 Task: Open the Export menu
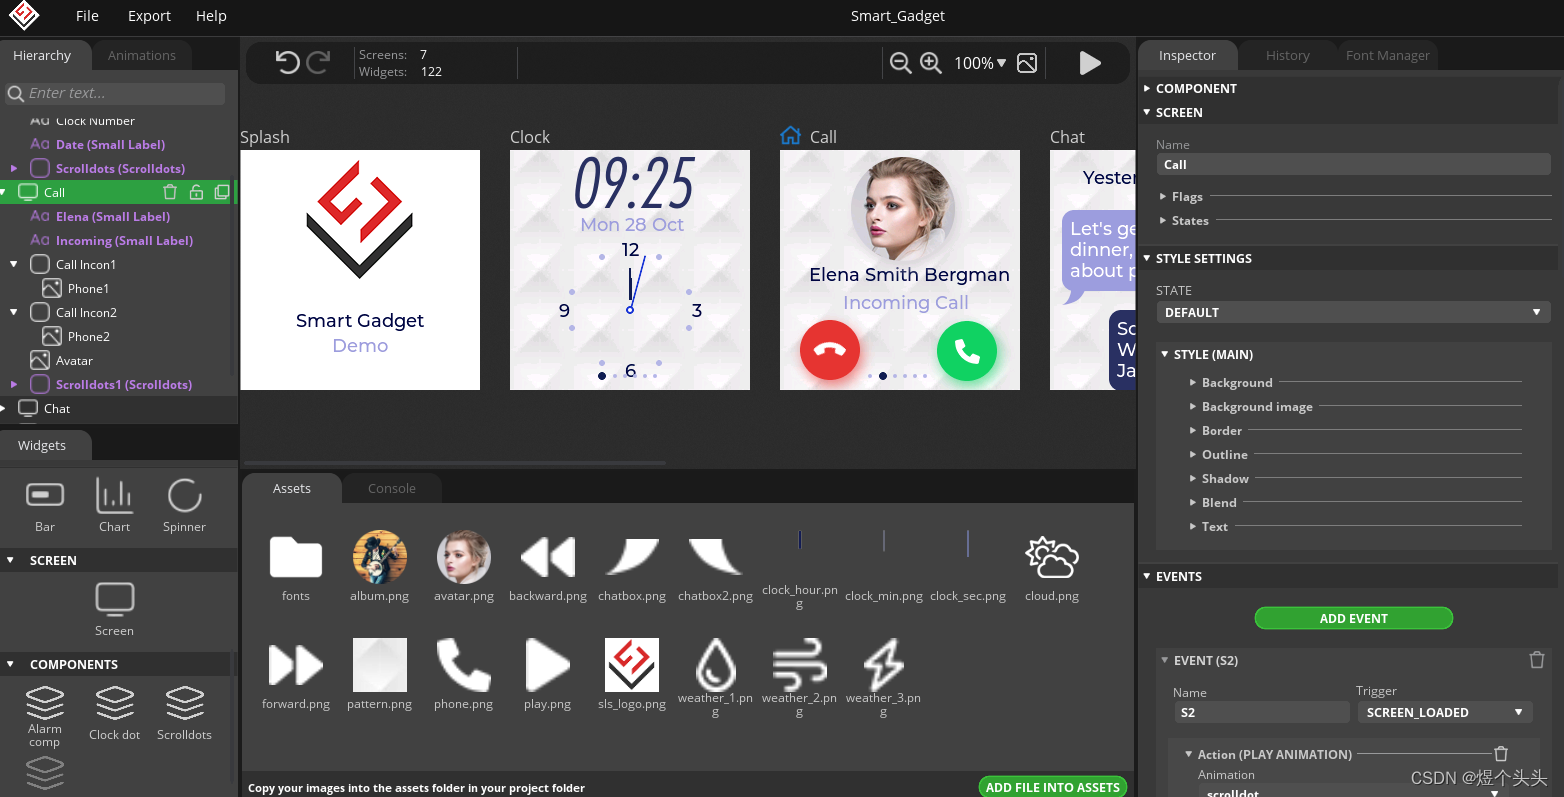coord(149,16)
